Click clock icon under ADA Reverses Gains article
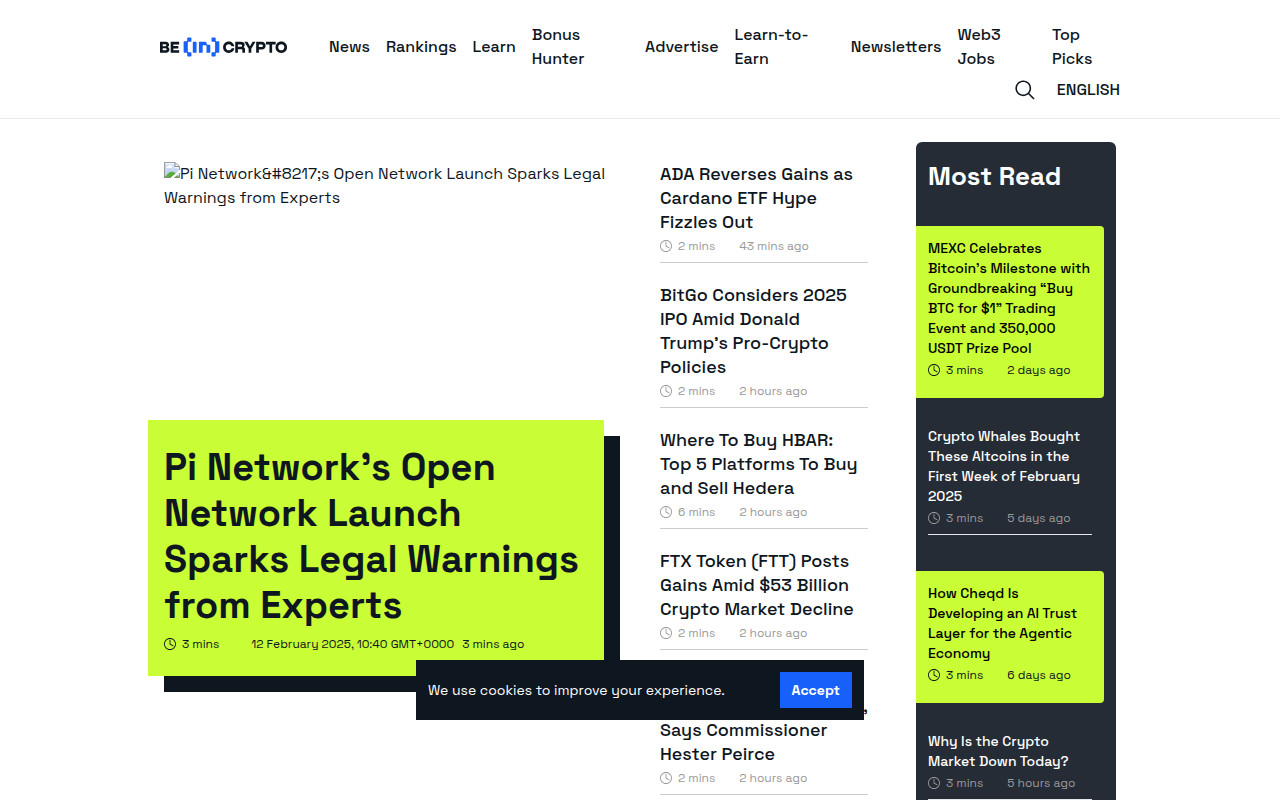The image size is (1280, 800). 666,246
